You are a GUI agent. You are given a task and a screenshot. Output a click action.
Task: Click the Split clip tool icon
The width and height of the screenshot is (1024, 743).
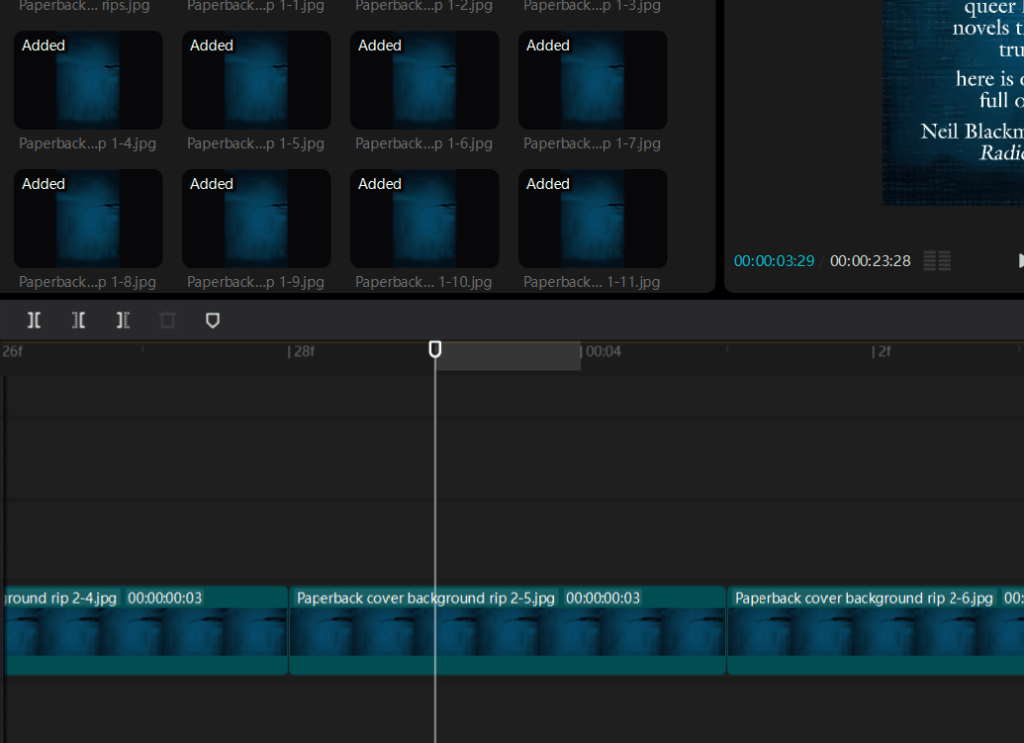coord(34,320)
